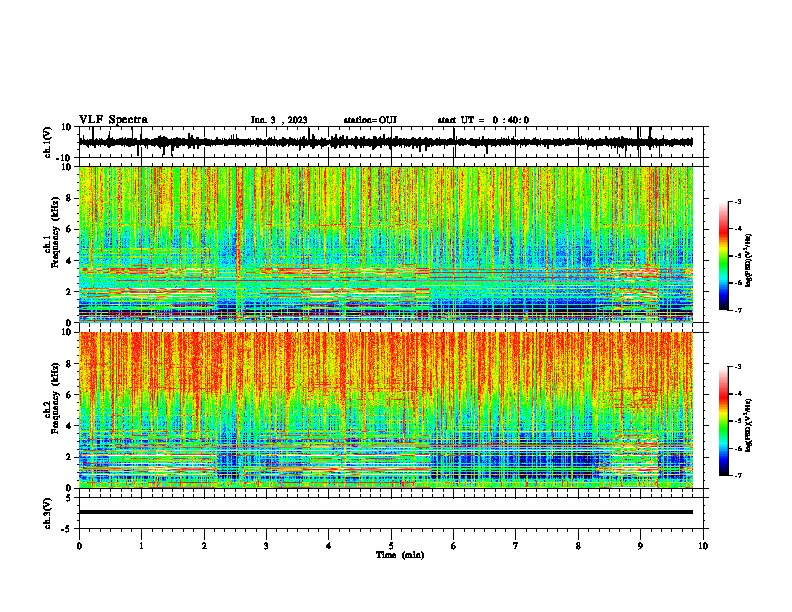This screenshot has width=792, height=612.
Task: Click the ch.2 spectrogram color bar
Action: tap(724, 421)
